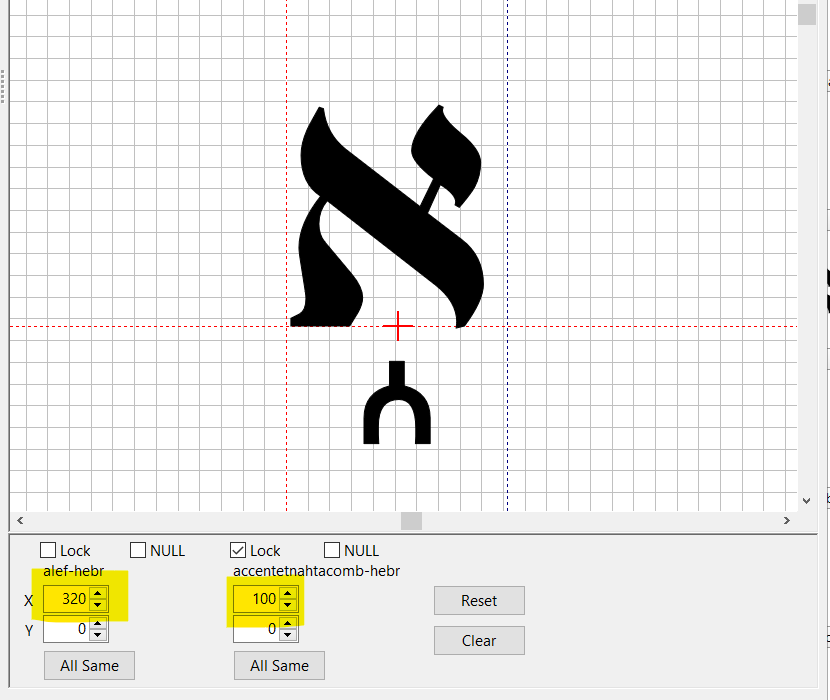Viewport: 830px width, 700px height.
Task: Click the accentetnahtacomb-hebr glyph name label
Action: click(x=317, y=571)
